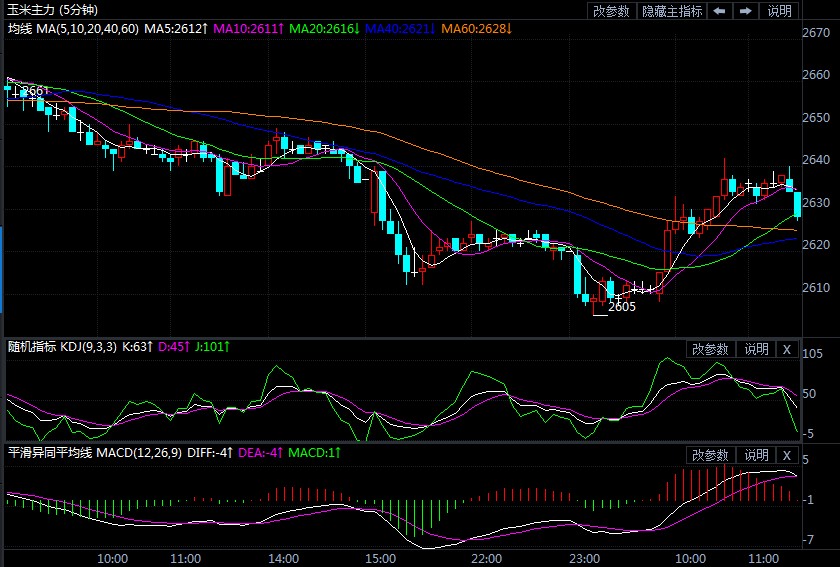Click 隐藏主指标 to hide main indicator
Screen dimensions: 840x567
pos(672,11)
